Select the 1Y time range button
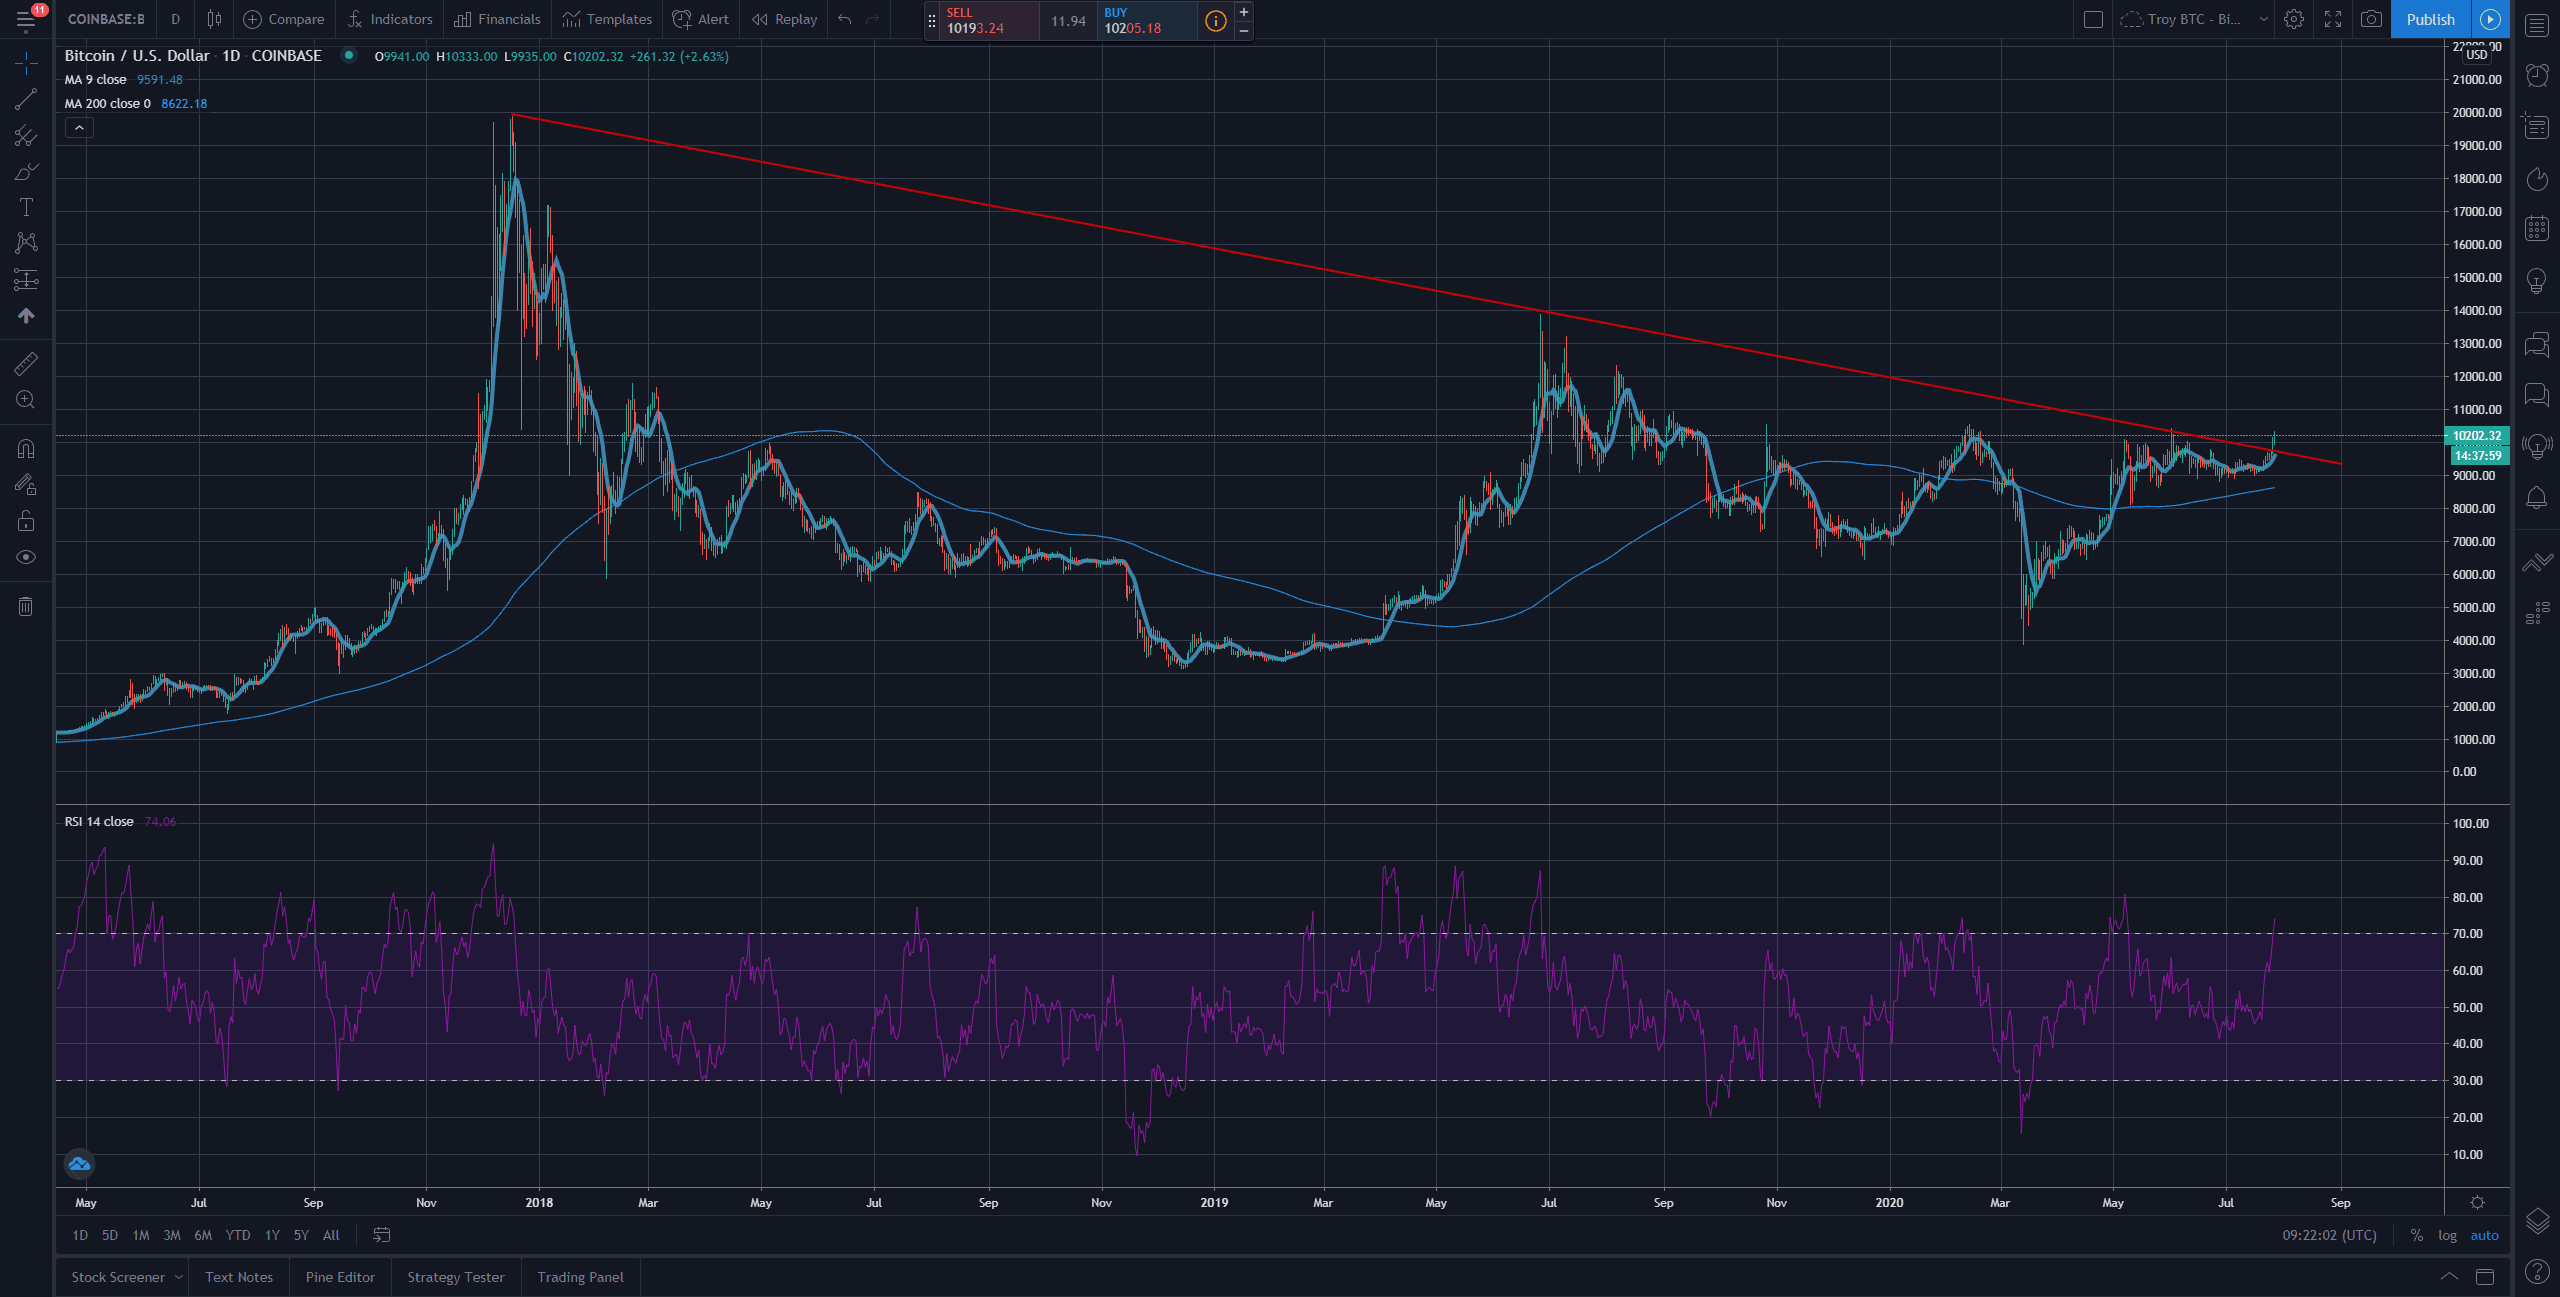 (272, 1235)
